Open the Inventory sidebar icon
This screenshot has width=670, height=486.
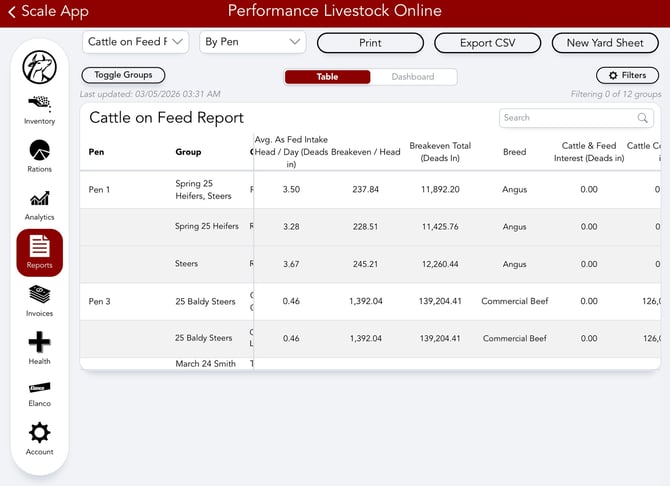(x=39, y=104)
